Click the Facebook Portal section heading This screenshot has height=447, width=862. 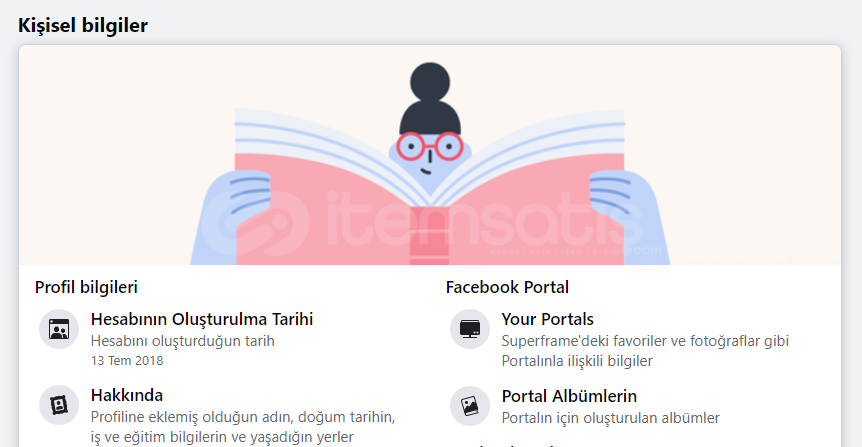click(507, 287)
